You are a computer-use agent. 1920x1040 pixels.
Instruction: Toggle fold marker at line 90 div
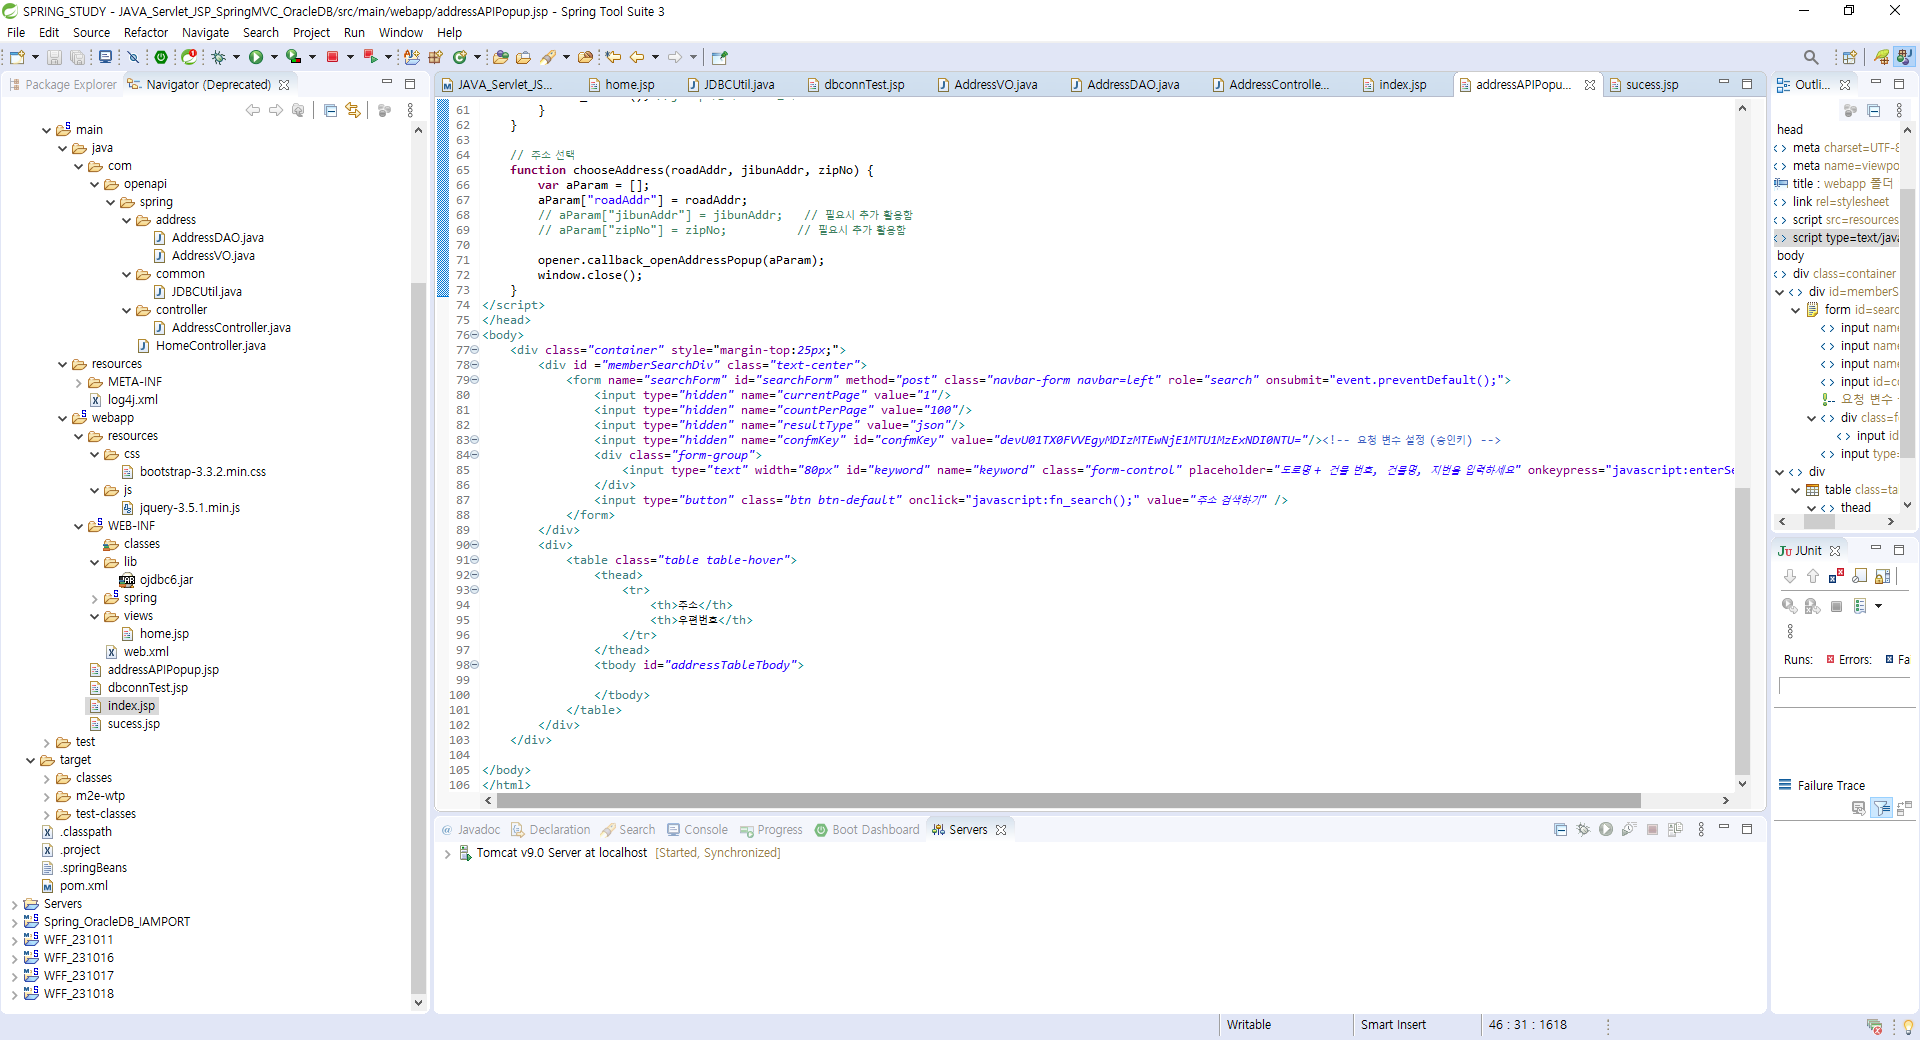click(x=475, y=545)
